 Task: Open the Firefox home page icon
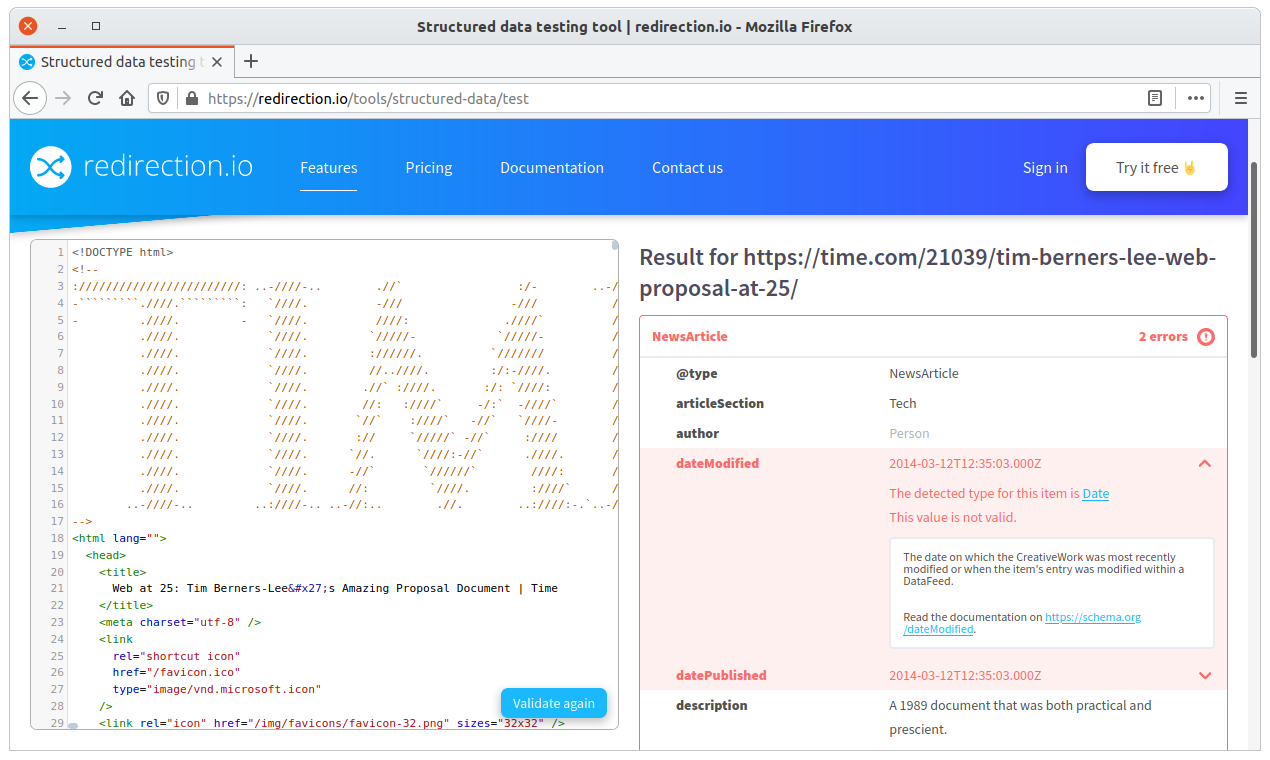[x=127, y=98]
